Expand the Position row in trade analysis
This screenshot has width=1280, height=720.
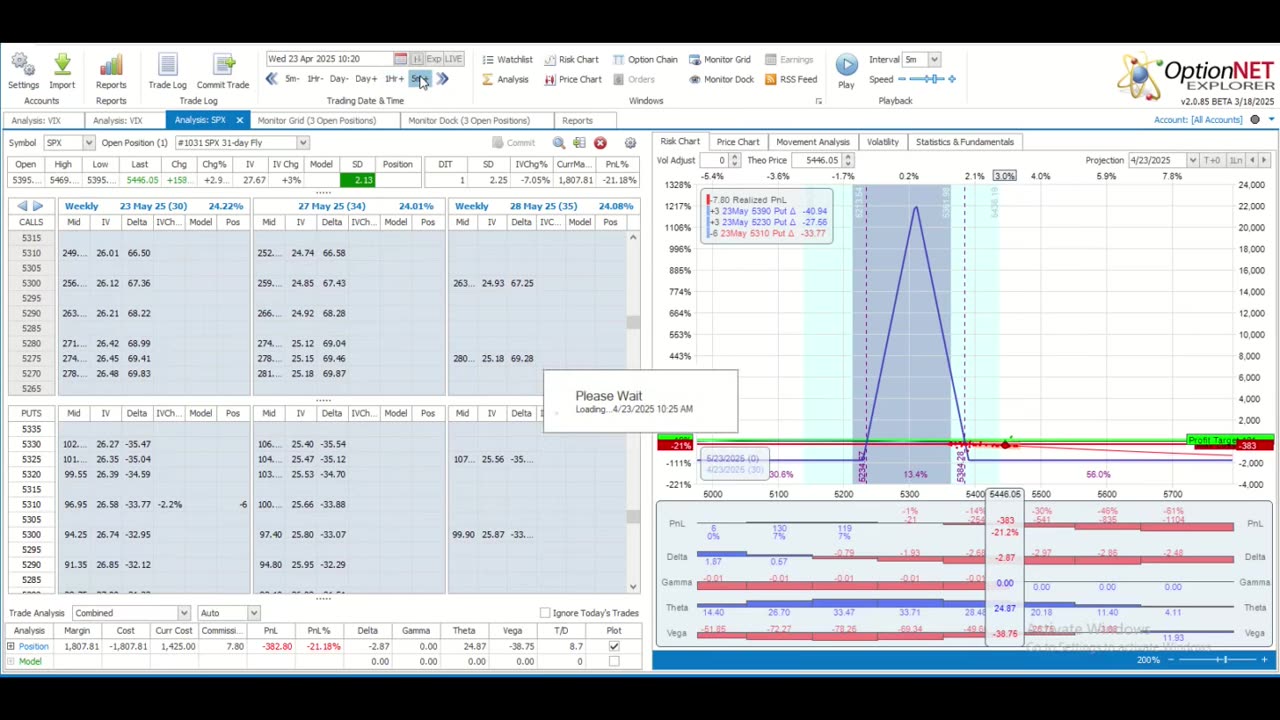(11, 646)
